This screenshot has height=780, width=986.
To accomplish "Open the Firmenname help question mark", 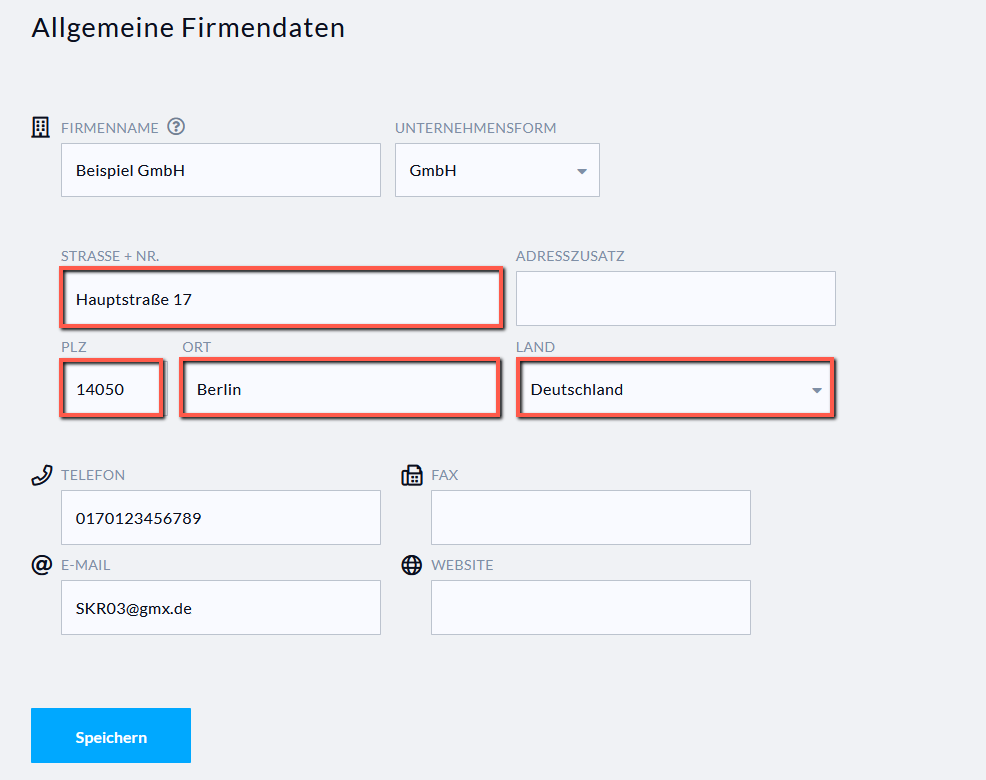I will [x=176, y=127].
